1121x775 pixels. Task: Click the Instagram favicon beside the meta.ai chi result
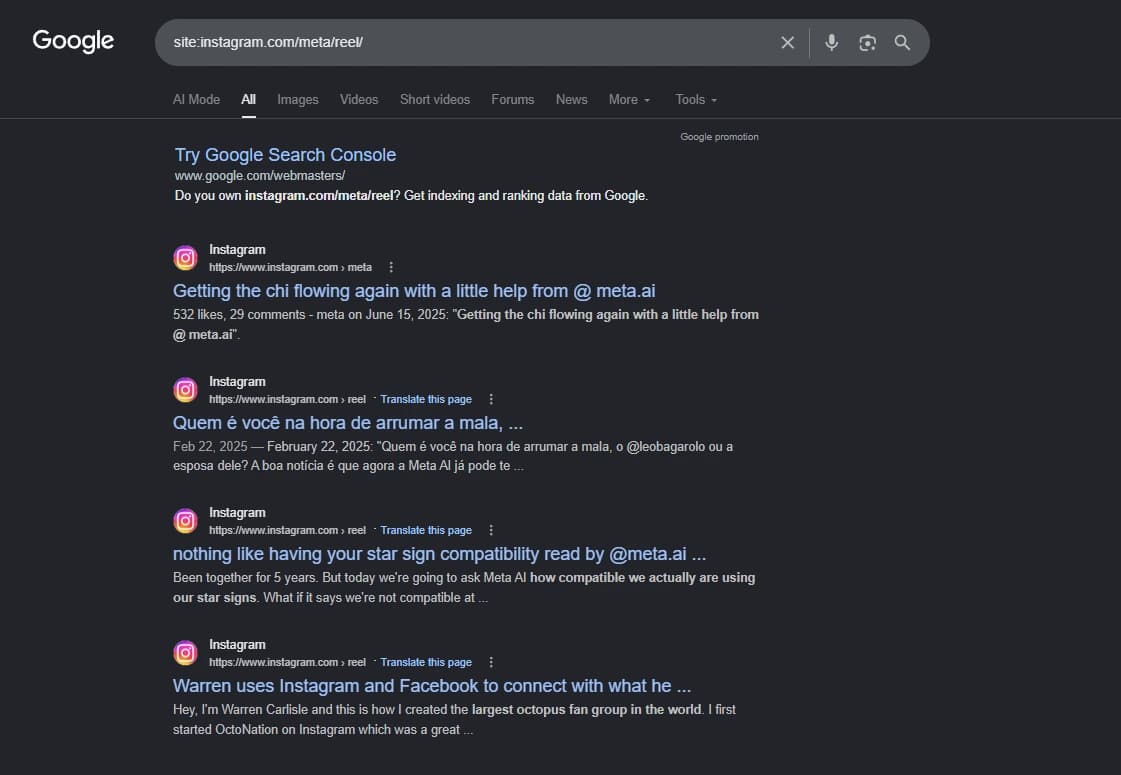click(x=185, y=257)
